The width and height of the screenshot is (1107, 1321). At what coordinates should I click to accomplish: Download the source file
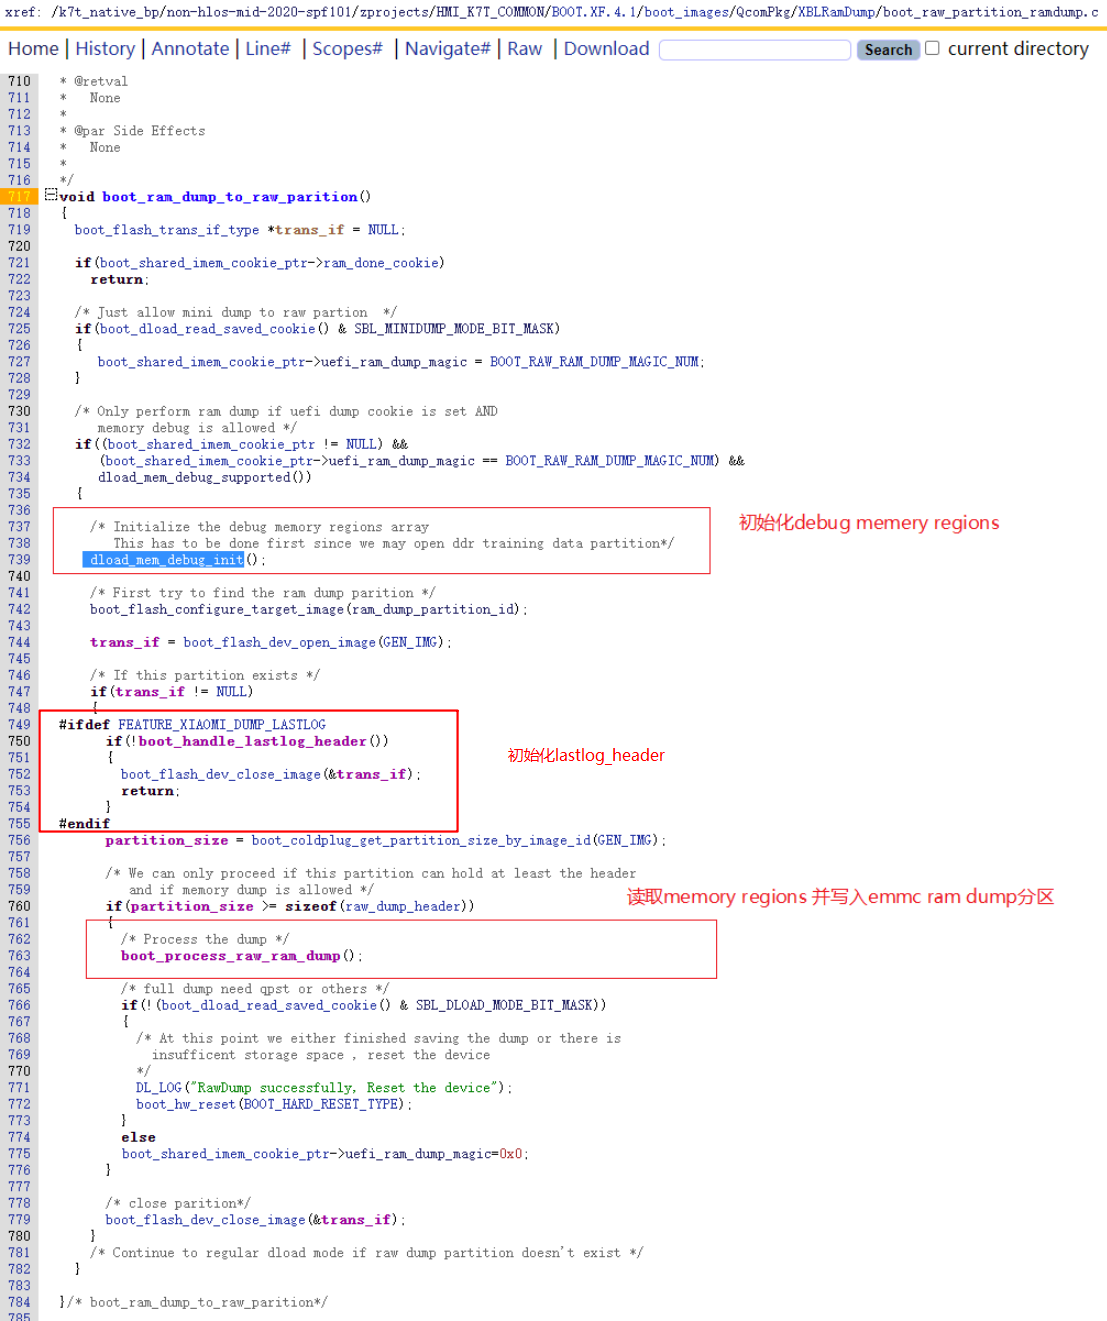(606, 49)
